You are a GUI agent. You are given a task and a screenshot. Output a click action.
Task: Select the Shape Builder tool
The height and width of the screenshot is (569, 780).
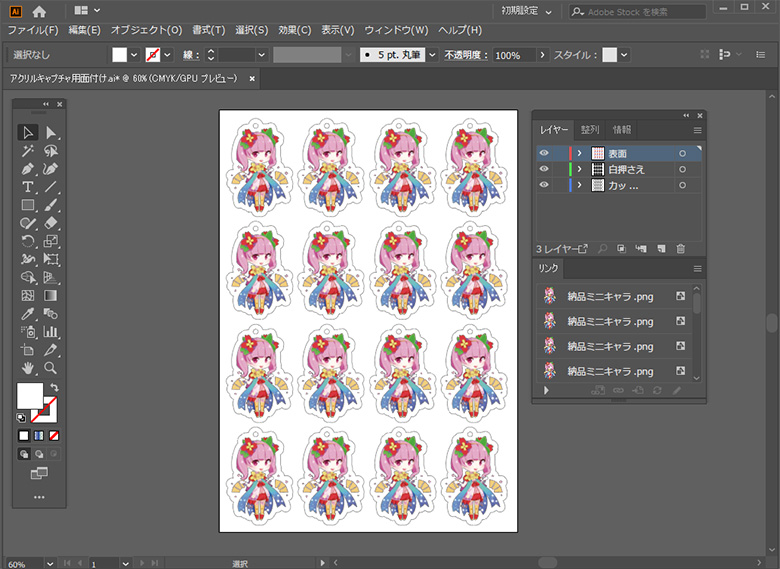28,278
